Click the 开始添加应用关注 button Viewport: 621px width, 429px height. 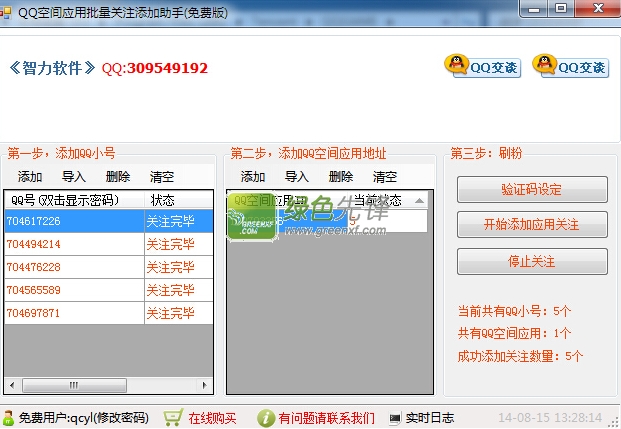(532, 225)
